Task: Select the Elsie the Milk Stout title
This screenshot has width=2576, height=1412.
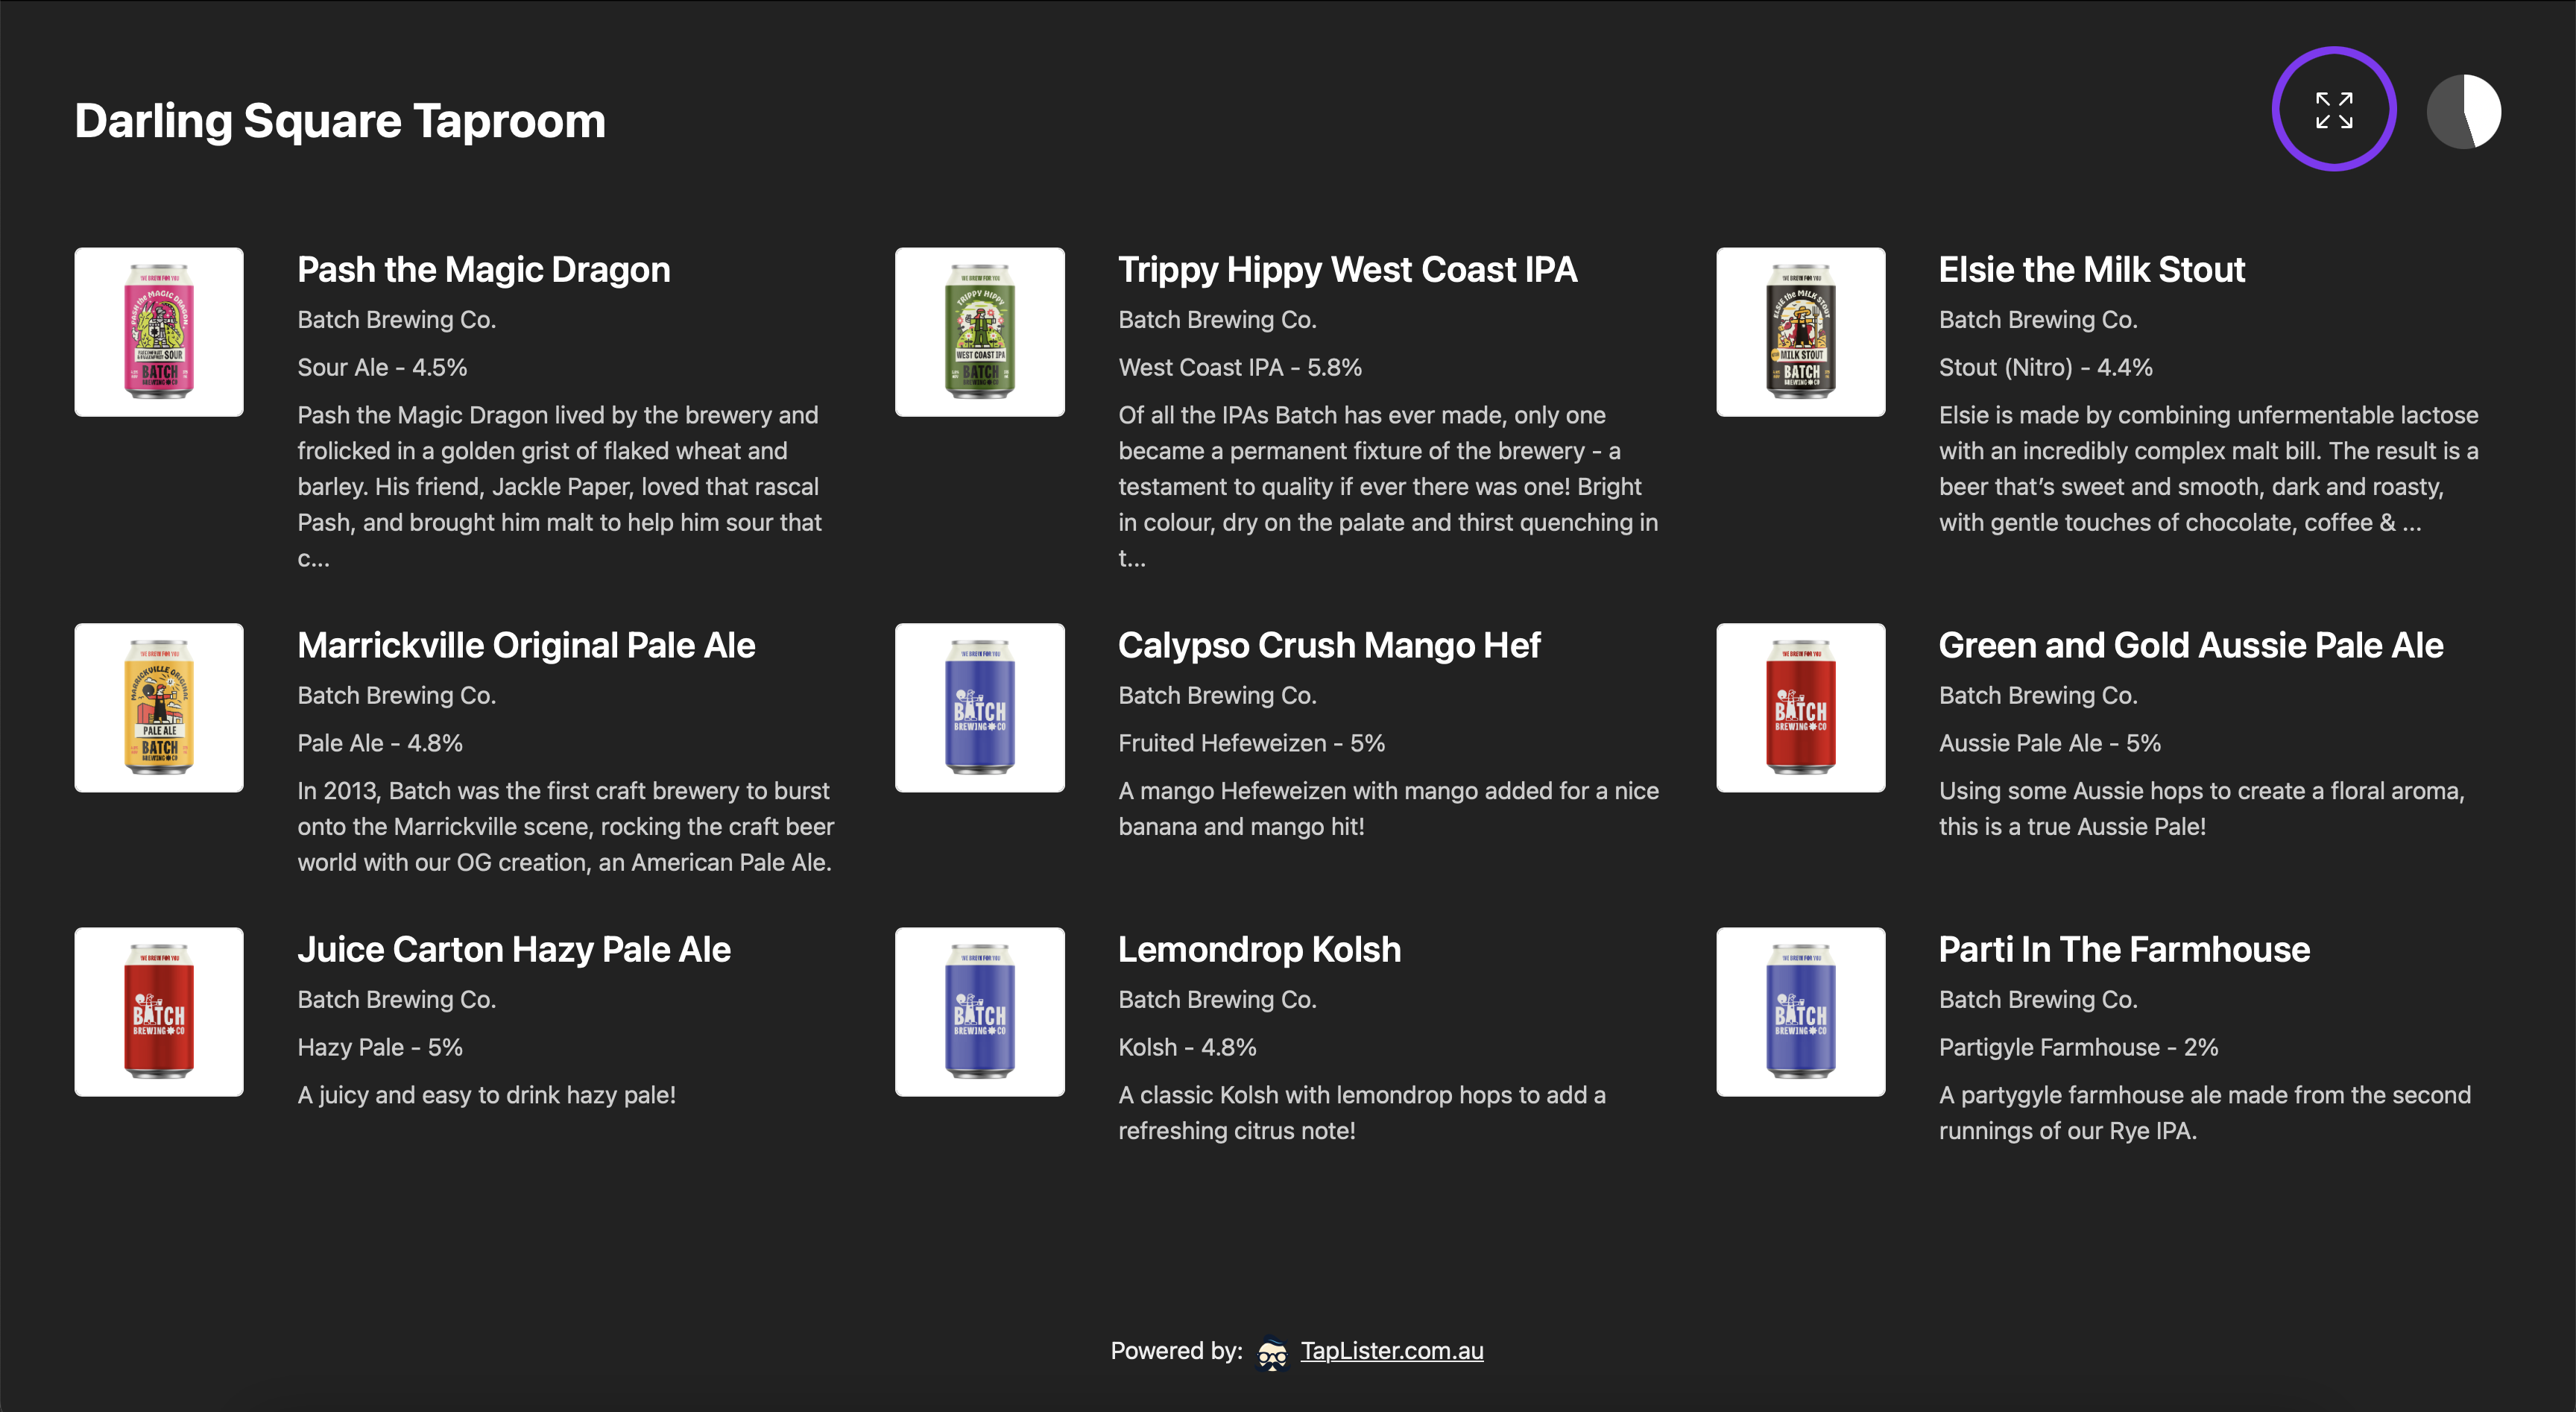Action: coord(2092,270)
